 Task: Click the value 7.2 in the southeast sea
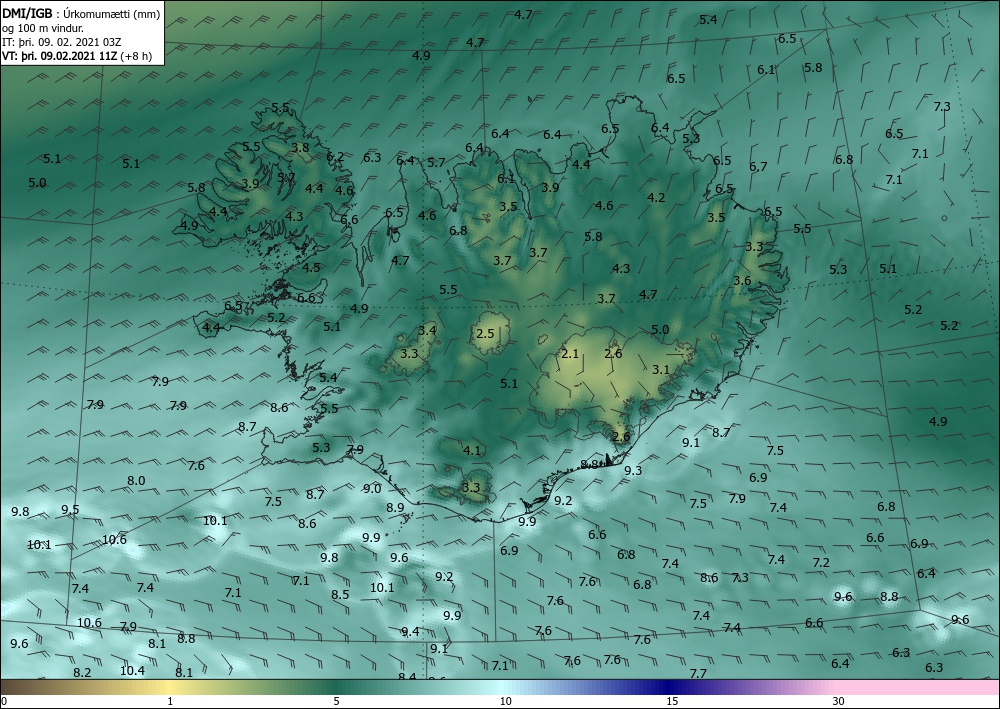click(821, 562)
